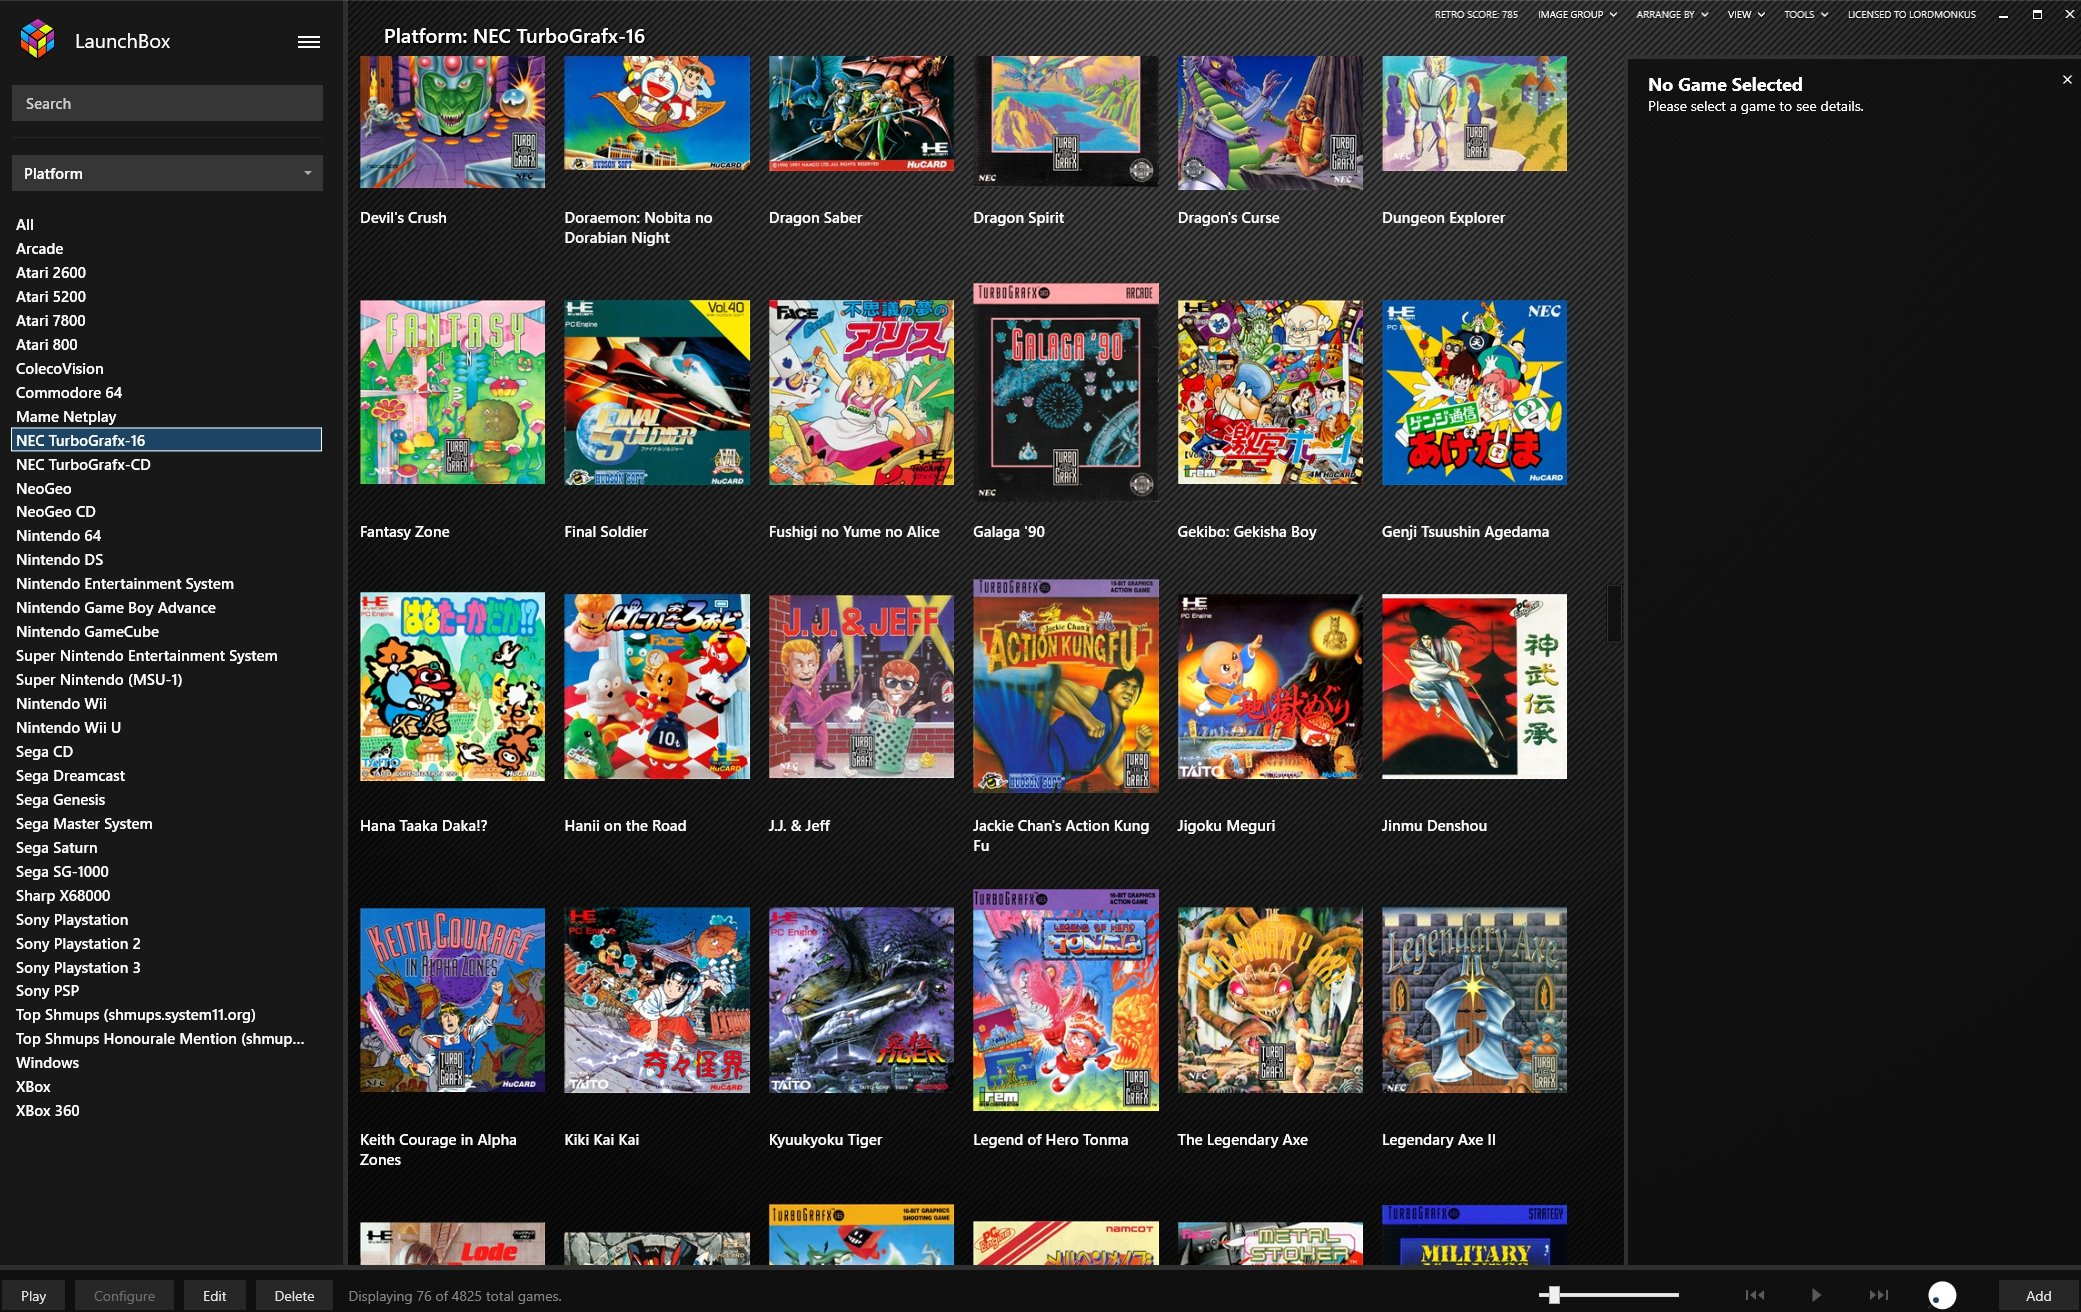The width and height of the screenshot is (2081, 1312).
Task: Select the Dragon Spirit cover
Action: click(1066, 121)
